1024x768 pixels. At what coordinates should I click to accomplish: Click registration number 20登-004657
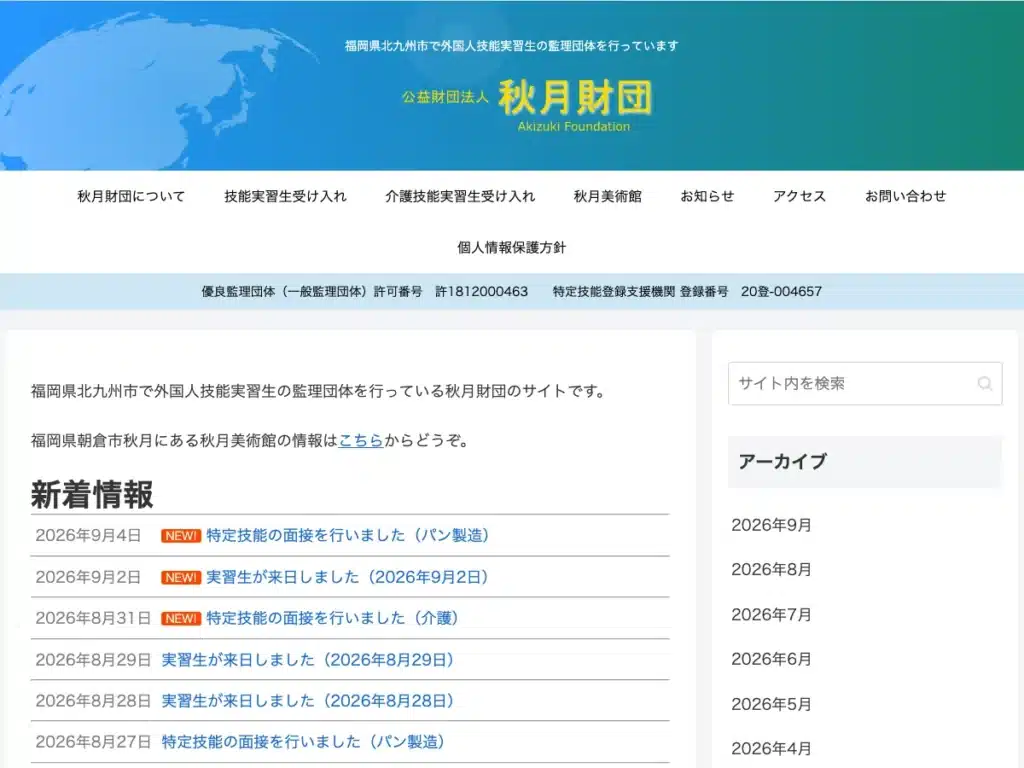tap(781, 292)
